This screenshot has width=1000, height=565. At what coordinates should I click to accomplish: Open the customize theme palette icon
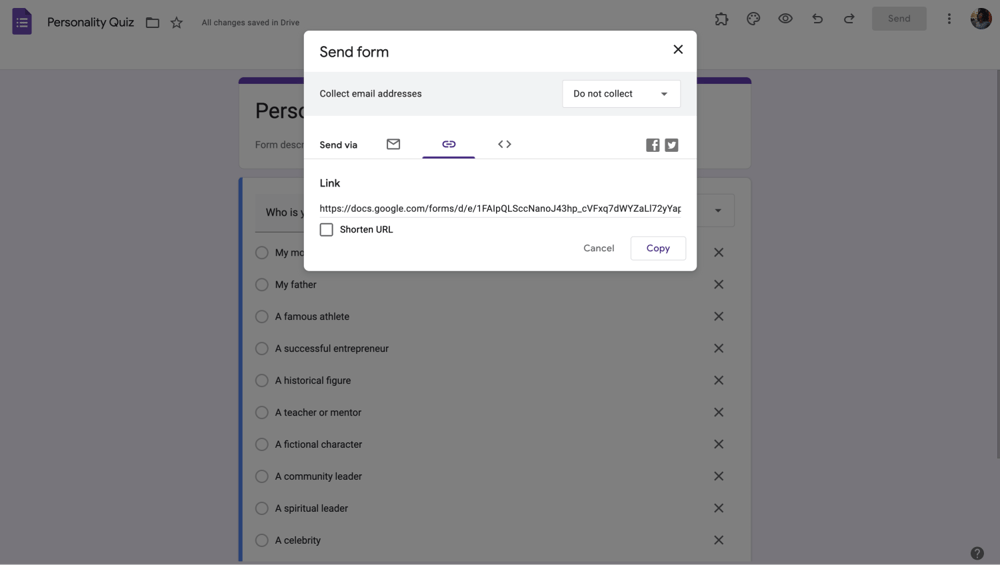click(x=753, y=19)
